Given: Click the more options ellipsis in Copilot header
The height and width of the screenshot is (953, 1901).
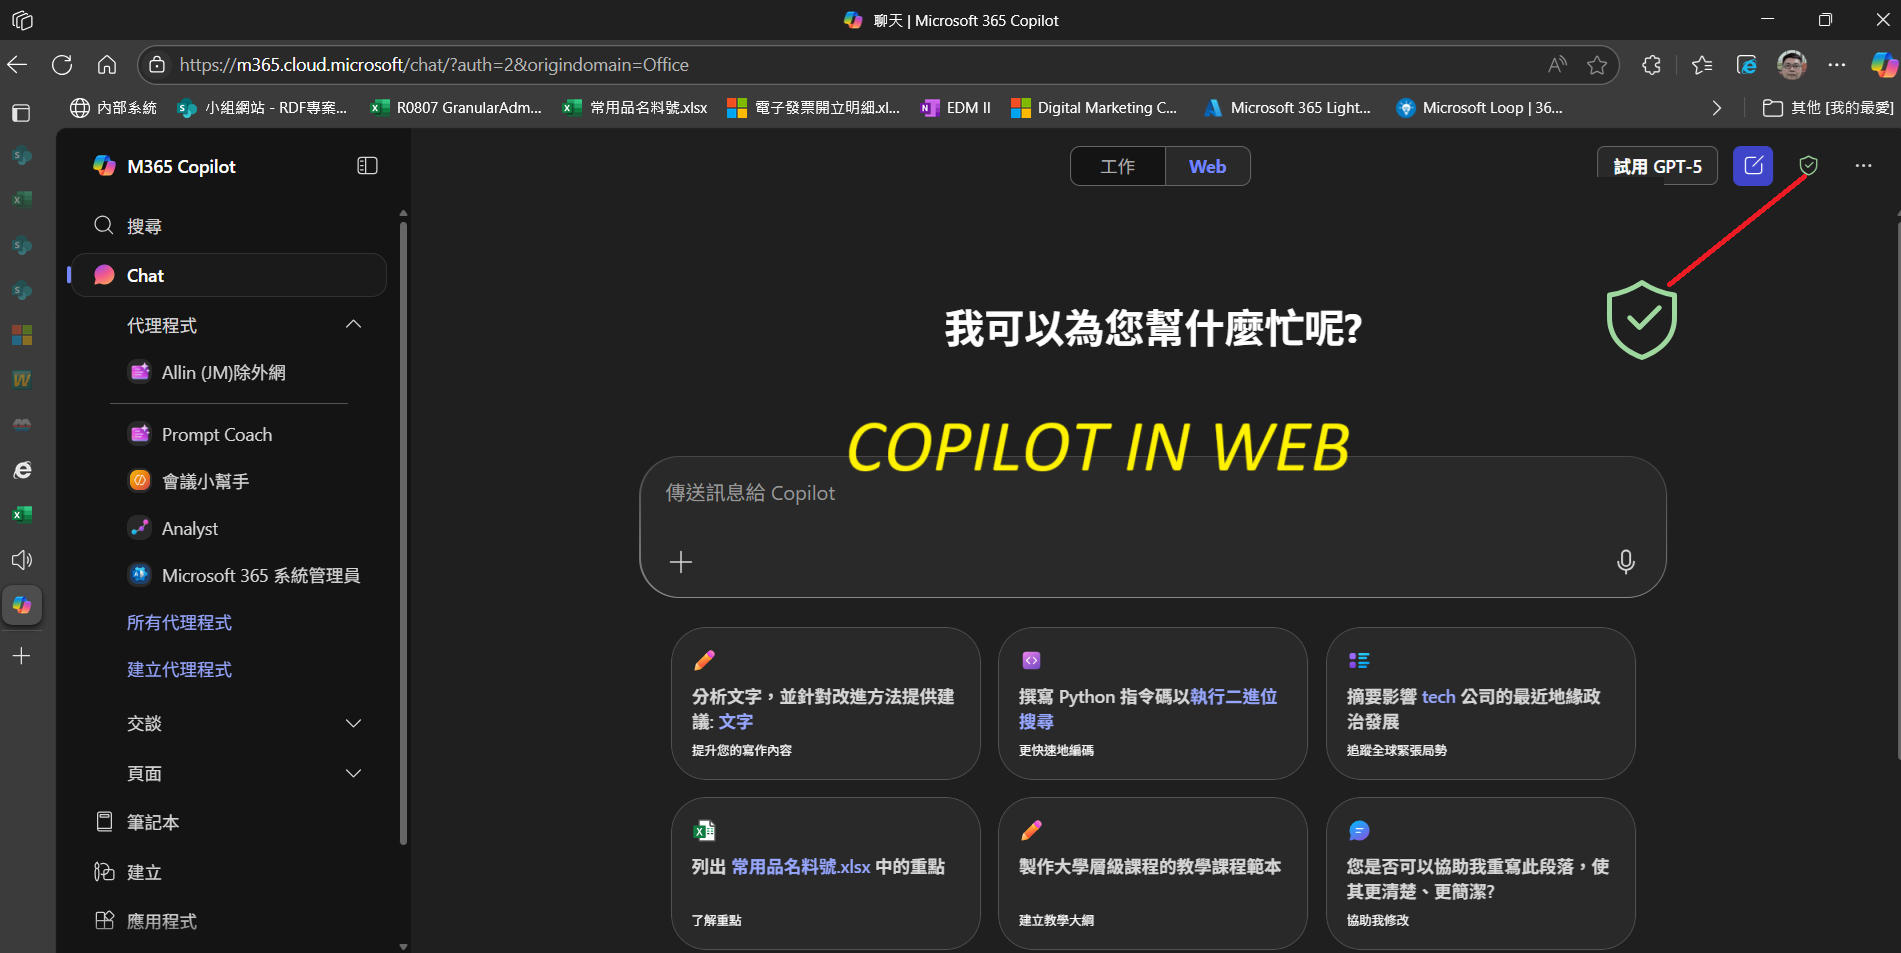Looking at the screenshot, I should pos(1862,166).
